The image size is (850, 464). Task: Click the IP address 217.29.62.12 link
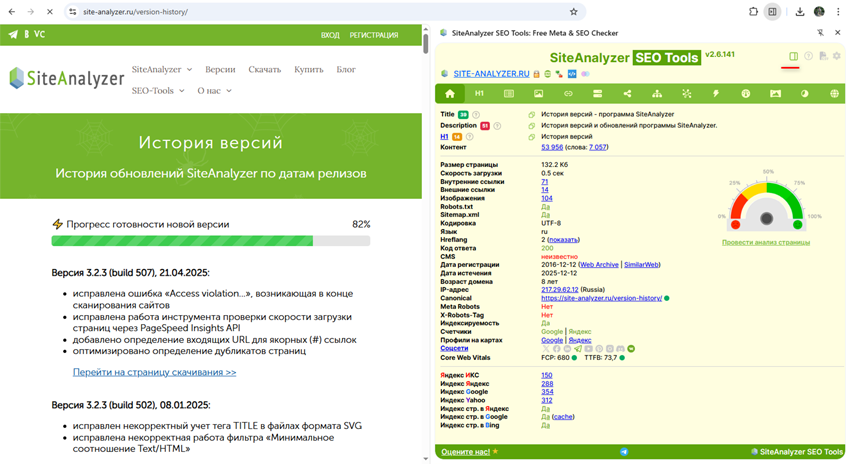[x=559, y=289]
